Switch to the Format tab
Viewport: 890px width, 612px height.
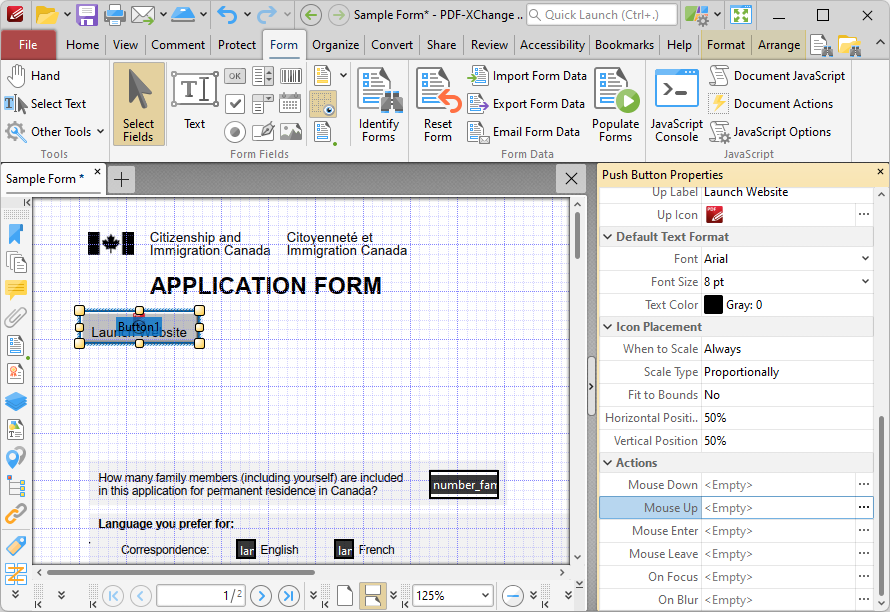click(726, 45)
